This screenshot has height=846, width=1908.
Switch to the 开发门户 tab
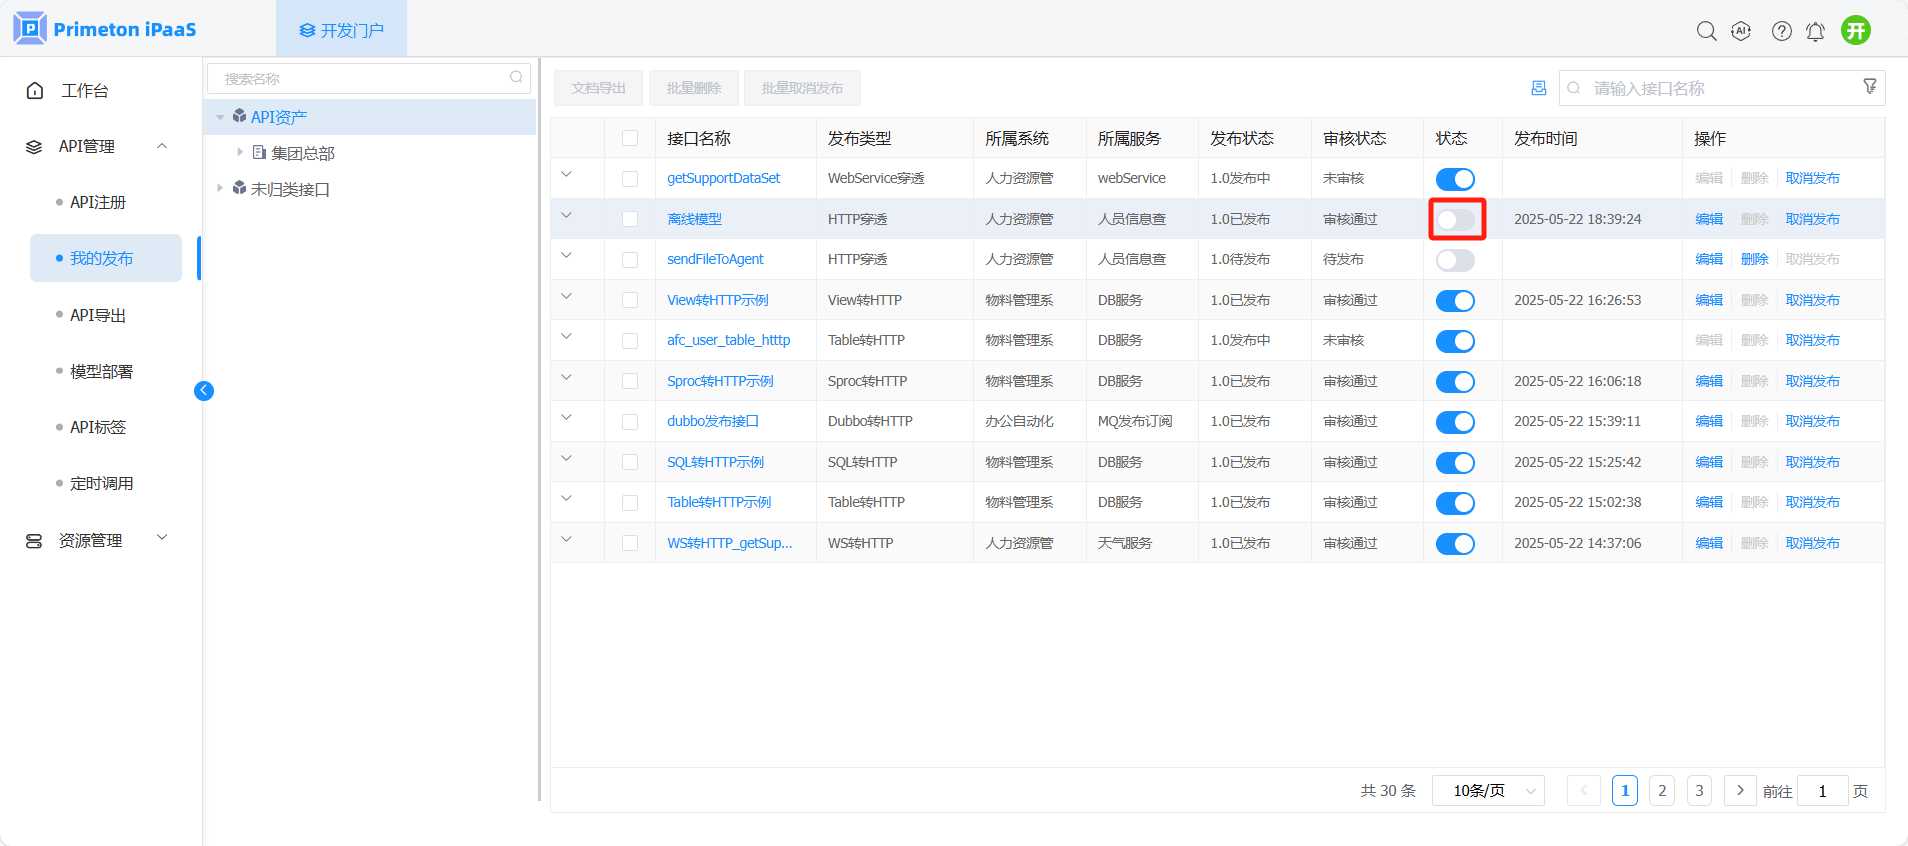click(x=341, y=30)
